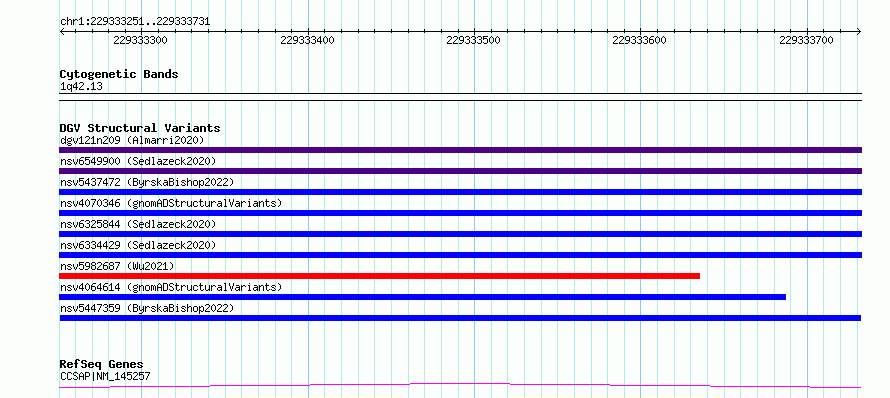Click the nsv4070346 gnomAD variant bar
Image resolution: width=890 pixels, height=398 pixels.
click(x=460, y=213)
